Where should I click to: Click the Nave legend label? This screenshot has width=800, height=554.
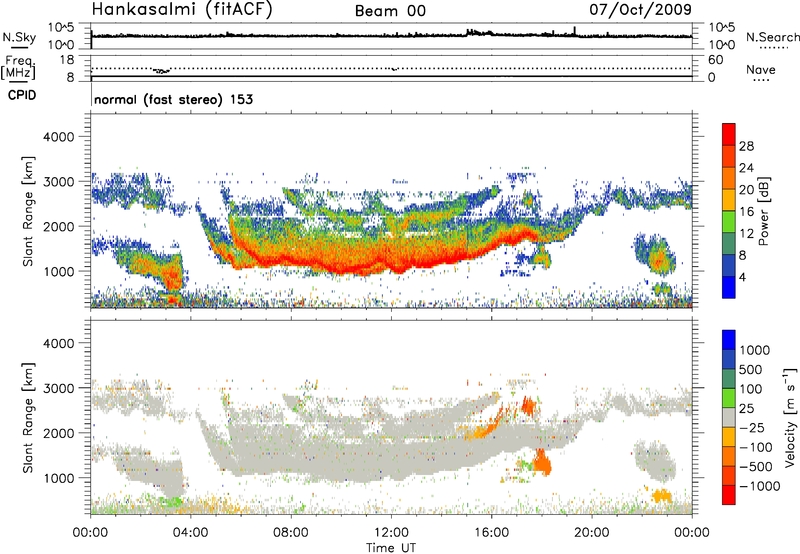click(761, 70)
